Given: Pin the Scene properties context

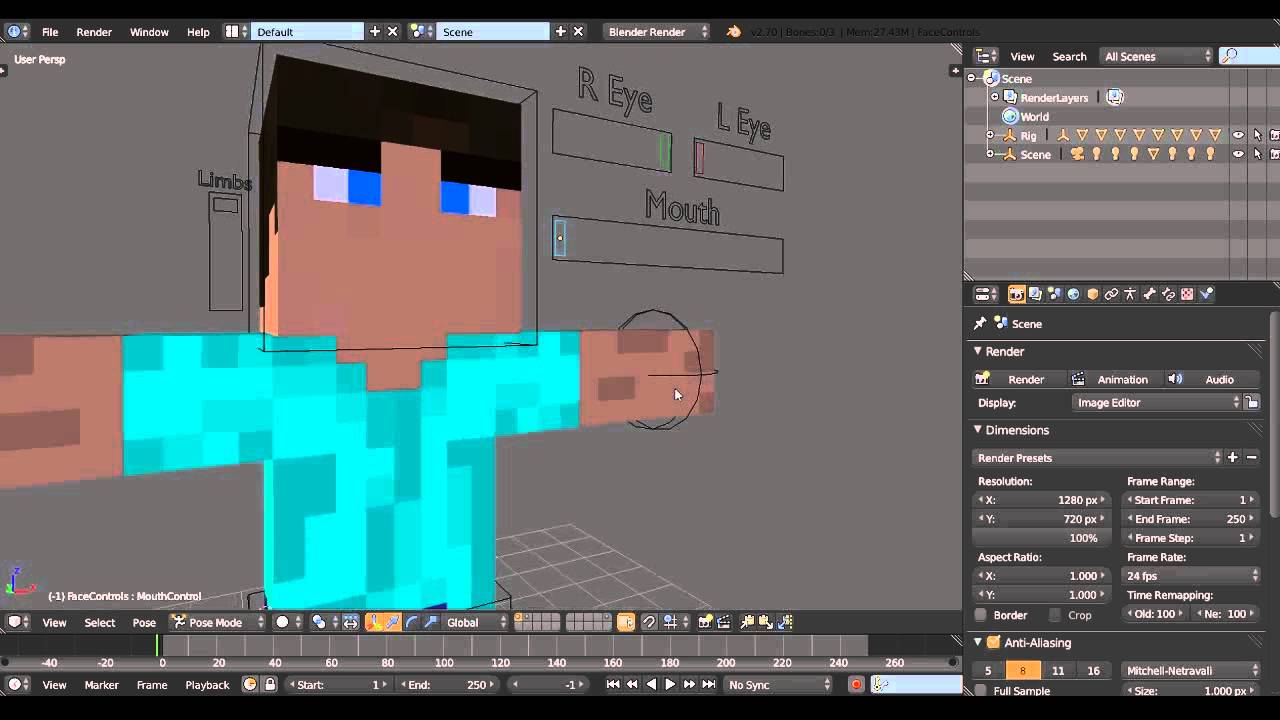Looking at the screenshot, I should coord(980,323).
